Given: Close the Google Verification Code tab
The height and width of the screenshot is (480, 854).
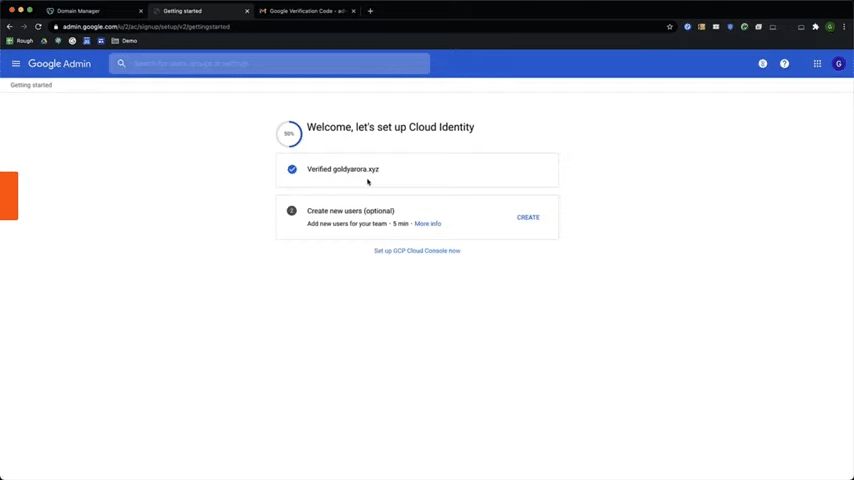Looking at the screenshot, I should 353,11.
